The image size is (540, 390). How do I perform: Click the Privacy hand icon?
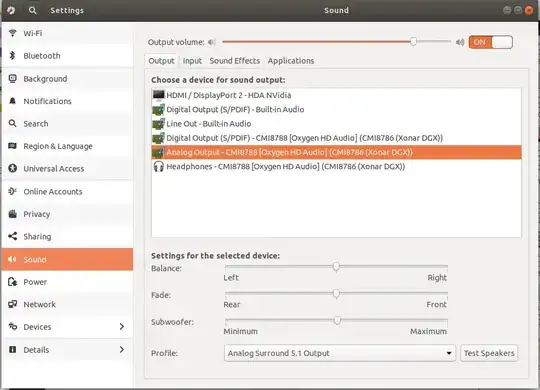click(x=13, y=214)
